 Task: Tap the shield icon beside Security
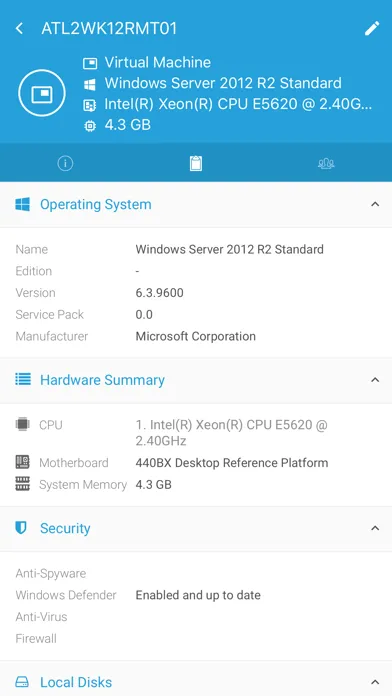[21, 528]
